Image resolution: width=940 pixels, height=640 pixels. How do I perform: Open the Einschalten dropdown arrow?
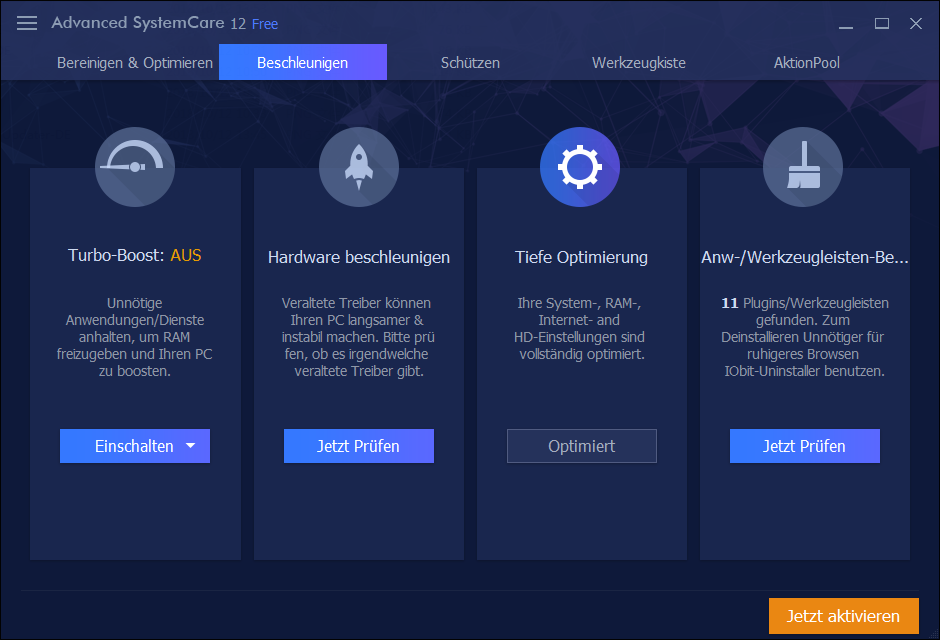[x=191, y=446]
